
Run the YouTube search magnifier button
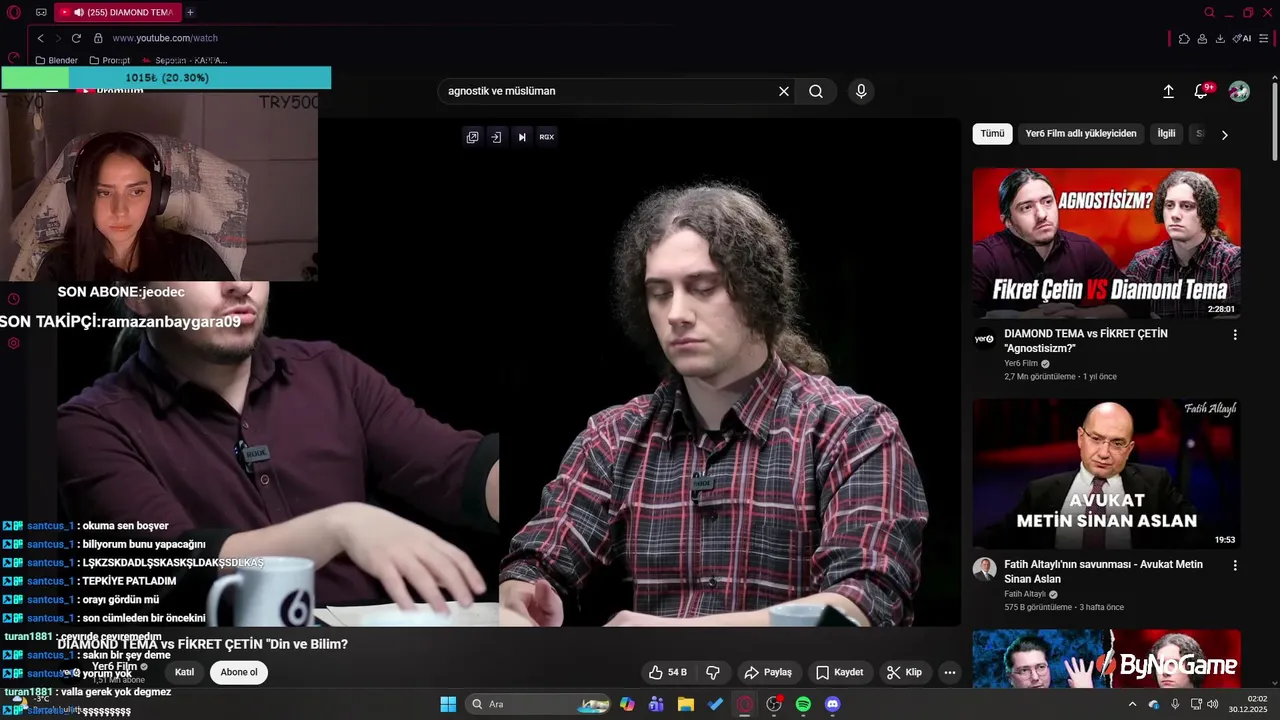(816, 91)
